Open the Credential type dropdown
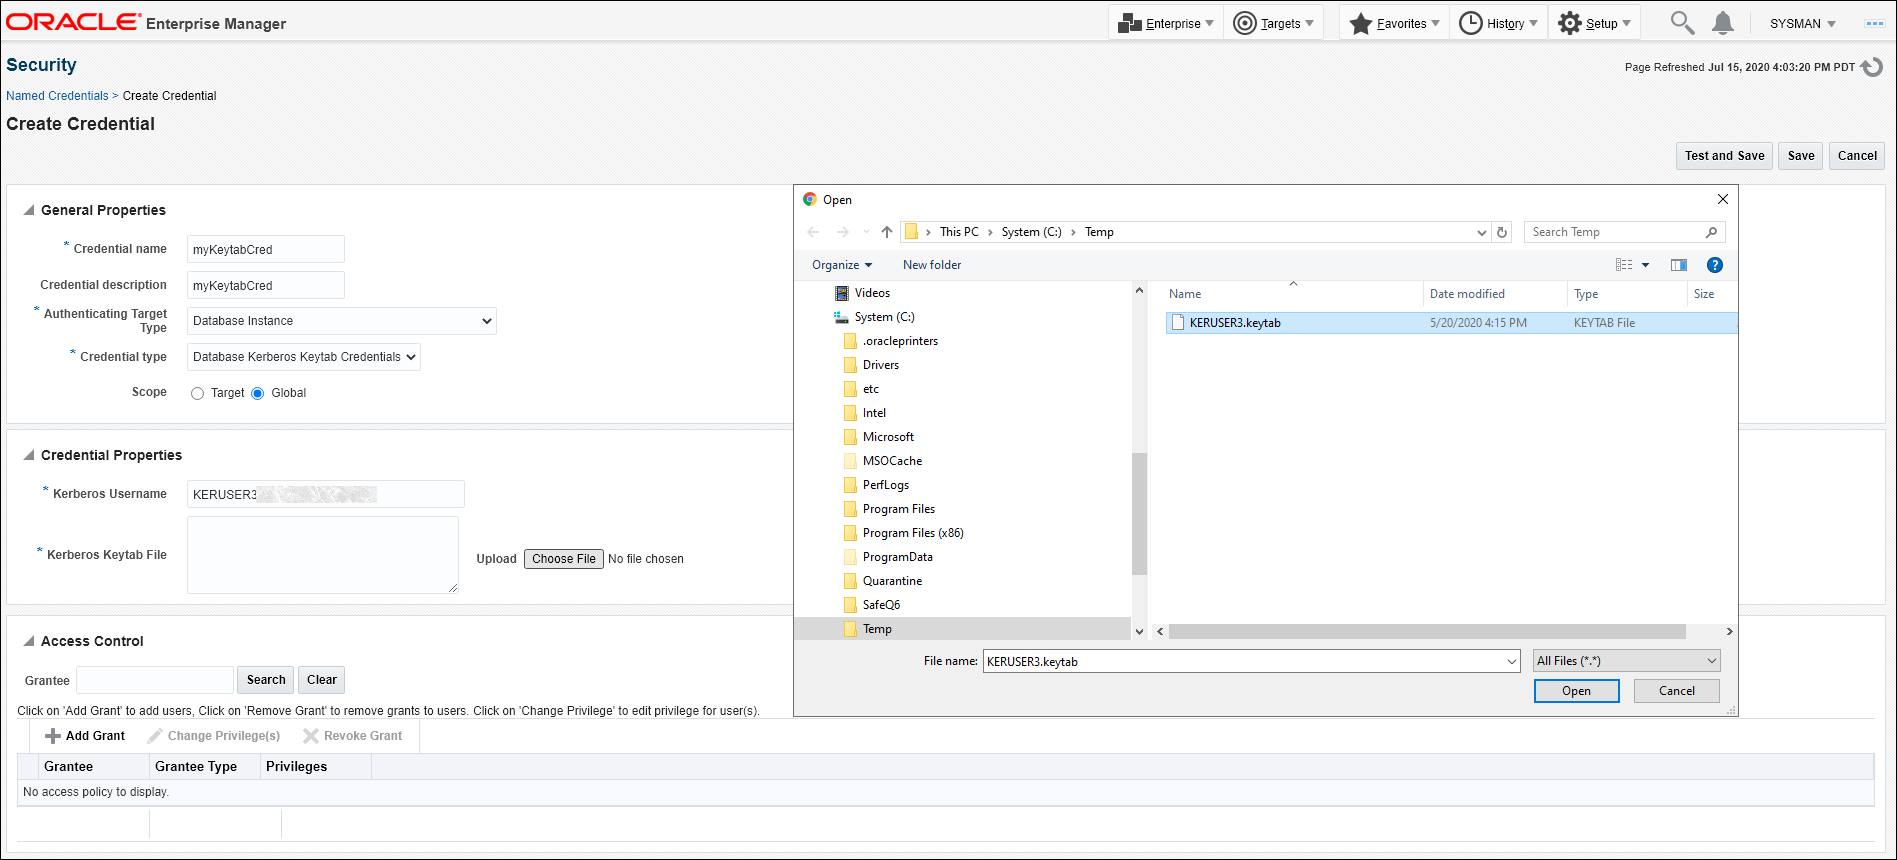Viewport: 1897px width, 860px height. (x=304, y=357)
